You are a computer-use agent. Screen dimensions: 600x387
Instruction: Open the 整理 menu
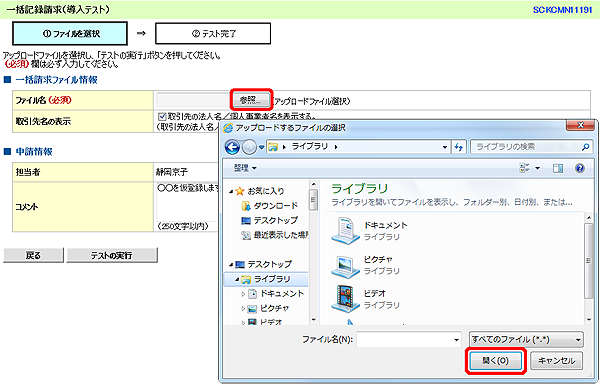point(245,168)
